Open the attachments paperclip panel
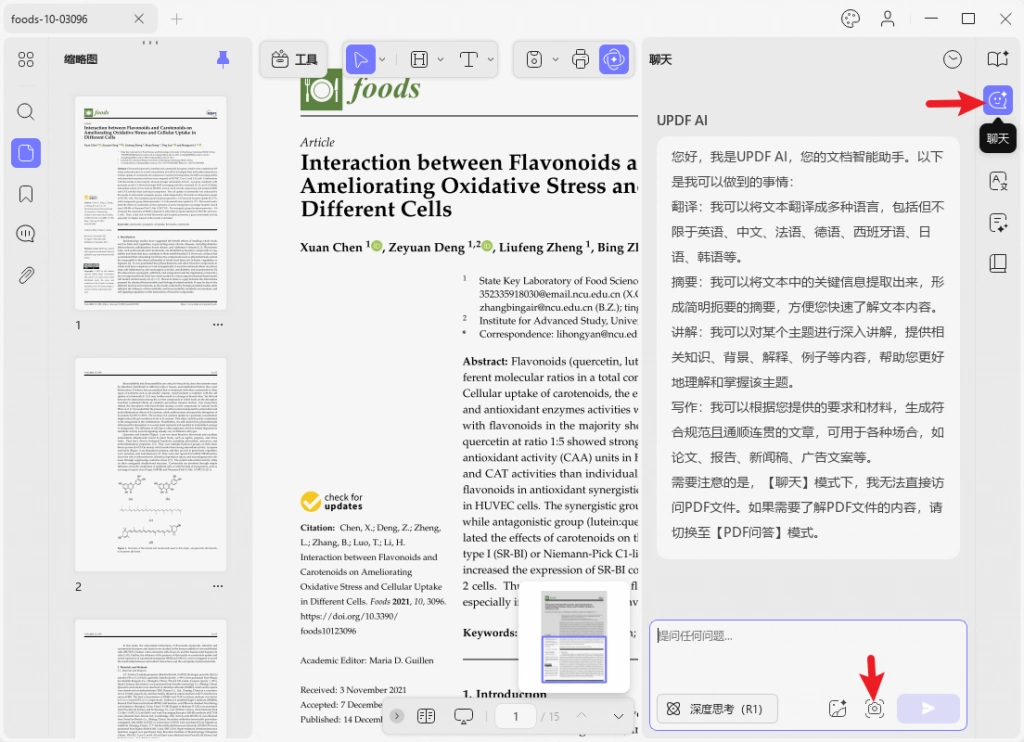 coord(25,275)
